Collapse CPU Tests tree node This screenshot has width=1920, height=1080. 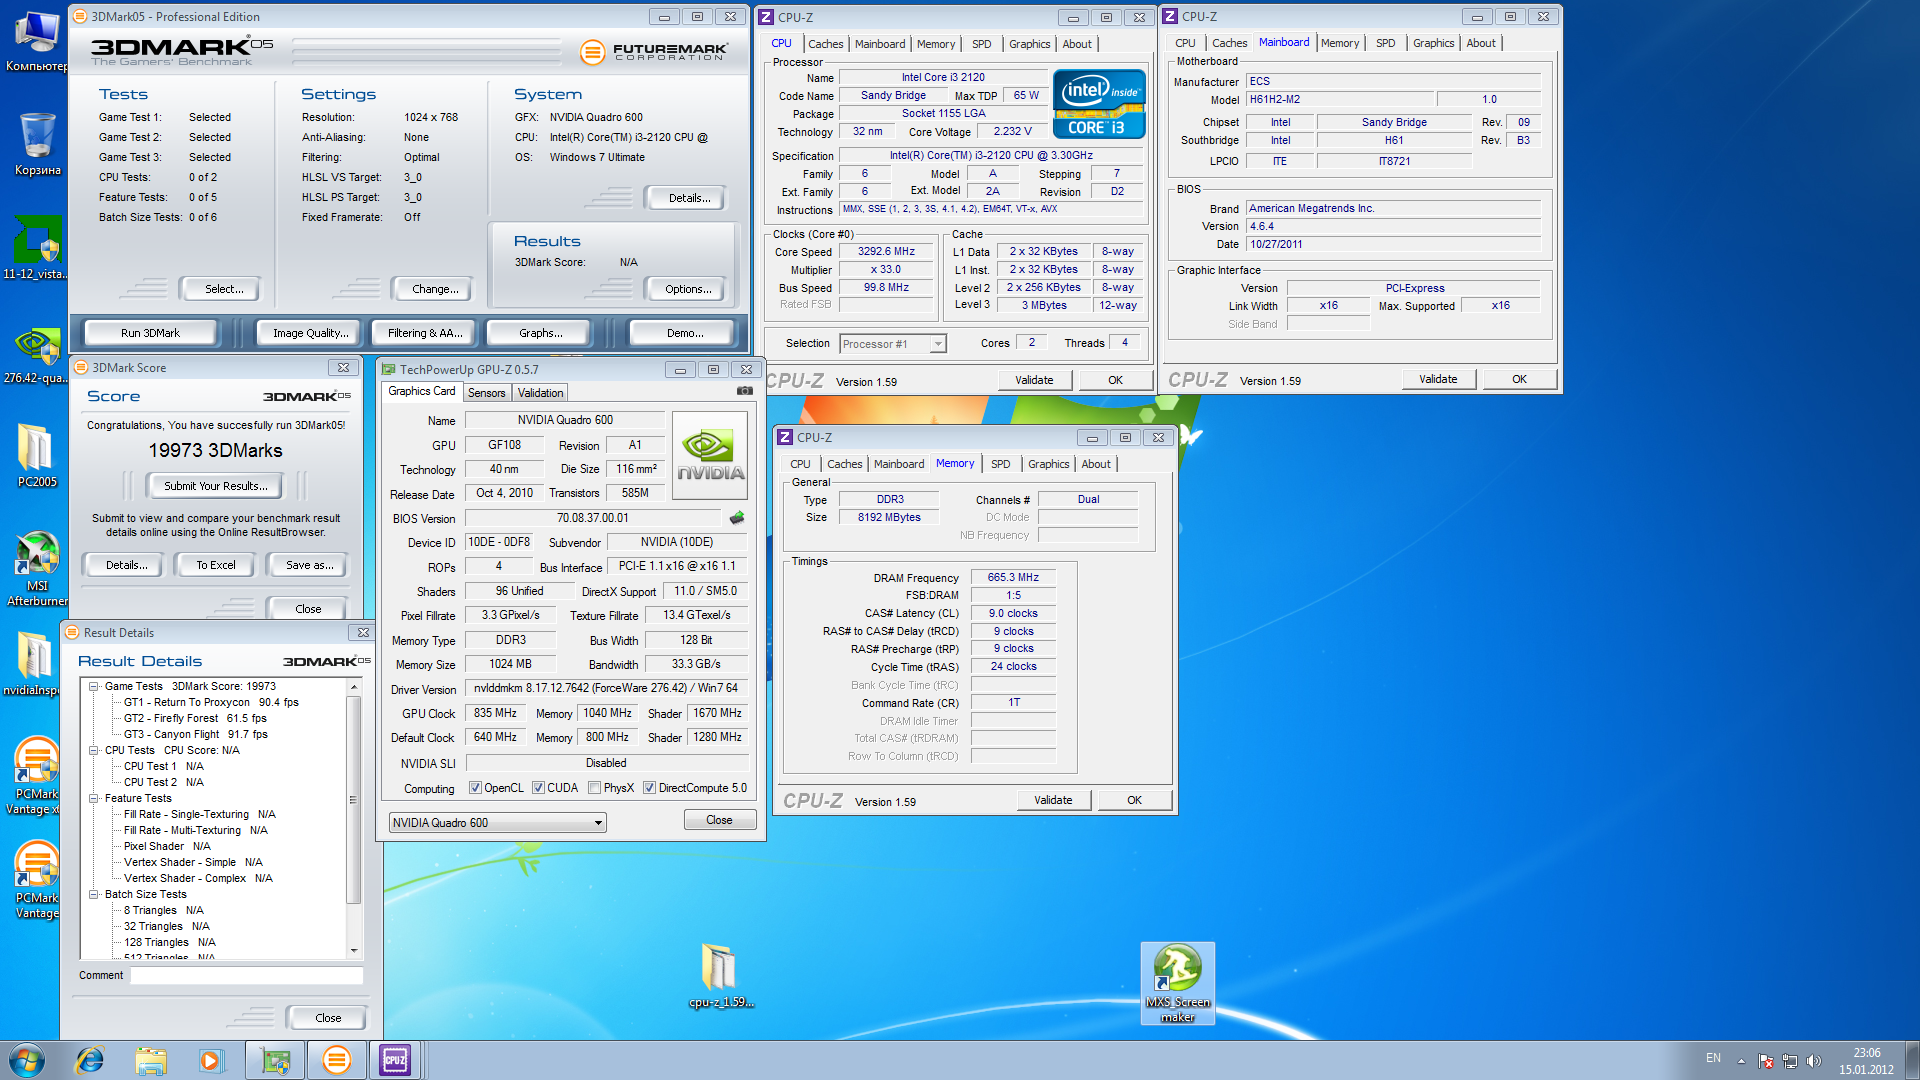(x=94, y=751)
